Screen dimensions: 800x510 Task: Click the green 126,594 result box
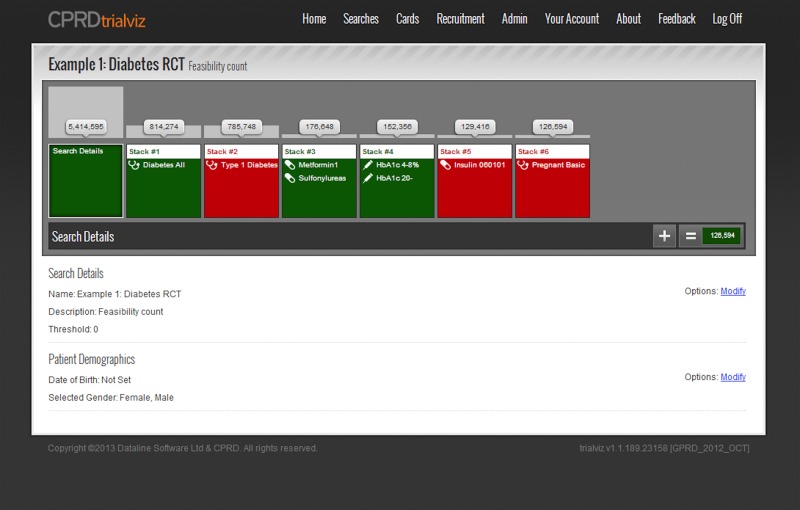[722, 236]
